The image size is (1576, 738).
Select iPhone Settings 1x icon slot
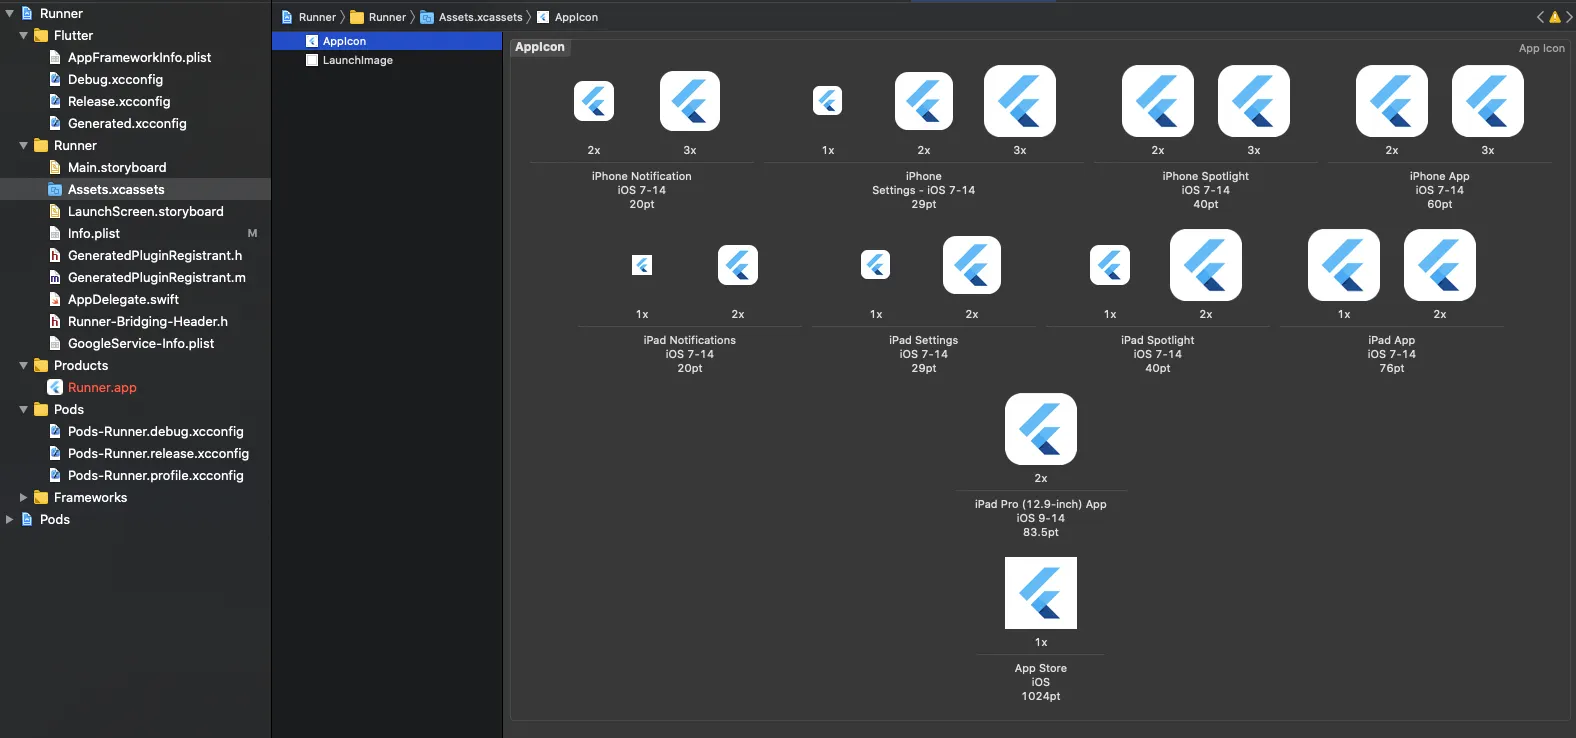coord(828,101)
